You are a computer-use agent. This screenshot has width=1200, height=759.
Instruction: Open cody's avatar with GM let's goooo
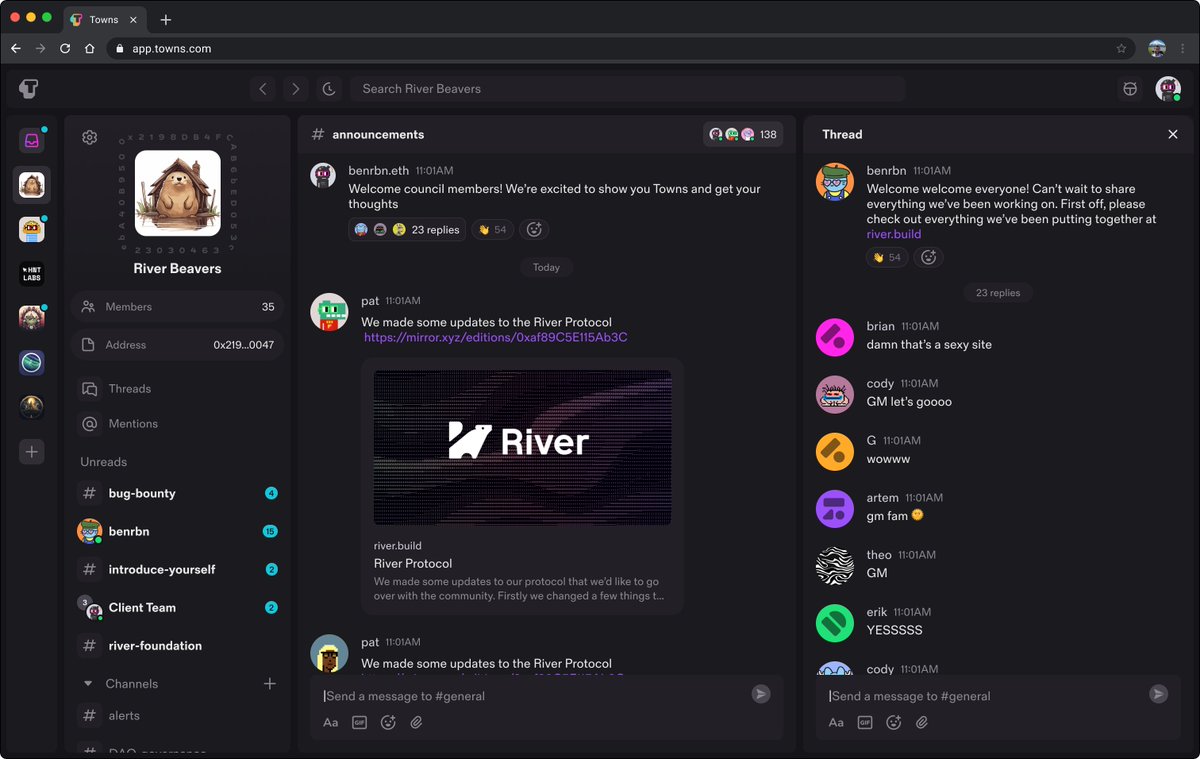(x=835, y=394)
